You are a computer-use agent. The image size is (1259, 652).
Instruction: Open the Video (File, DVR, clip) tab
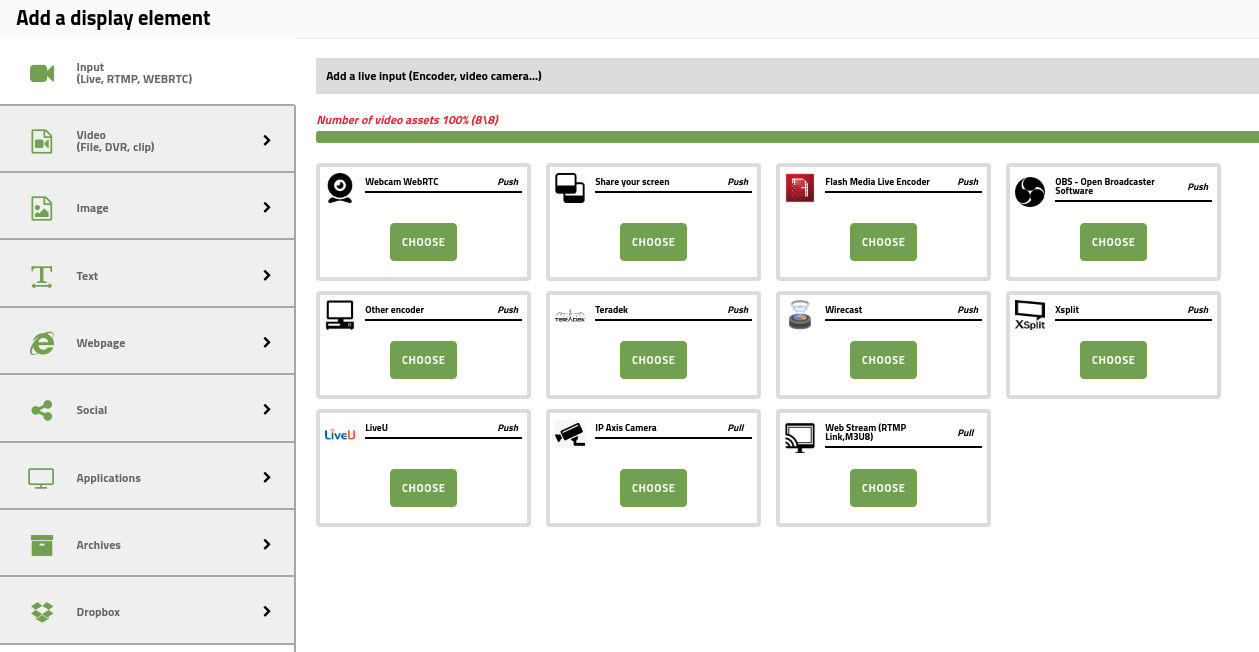[x=147, y=140]
